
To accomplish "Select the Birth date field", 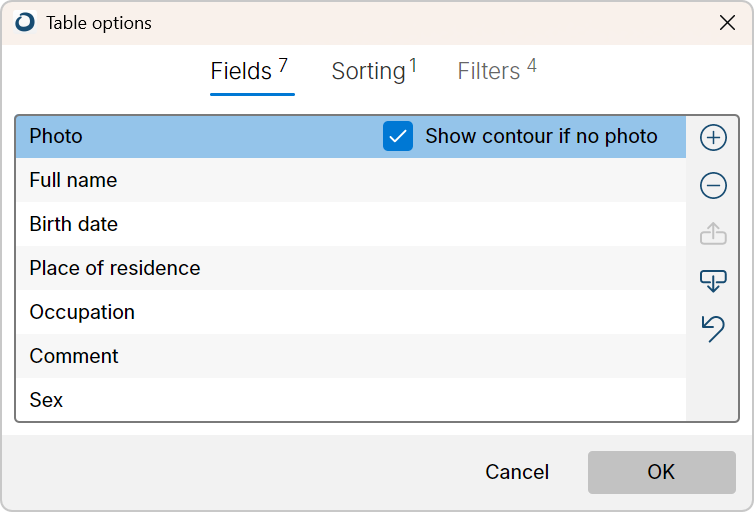I will 351,224.
